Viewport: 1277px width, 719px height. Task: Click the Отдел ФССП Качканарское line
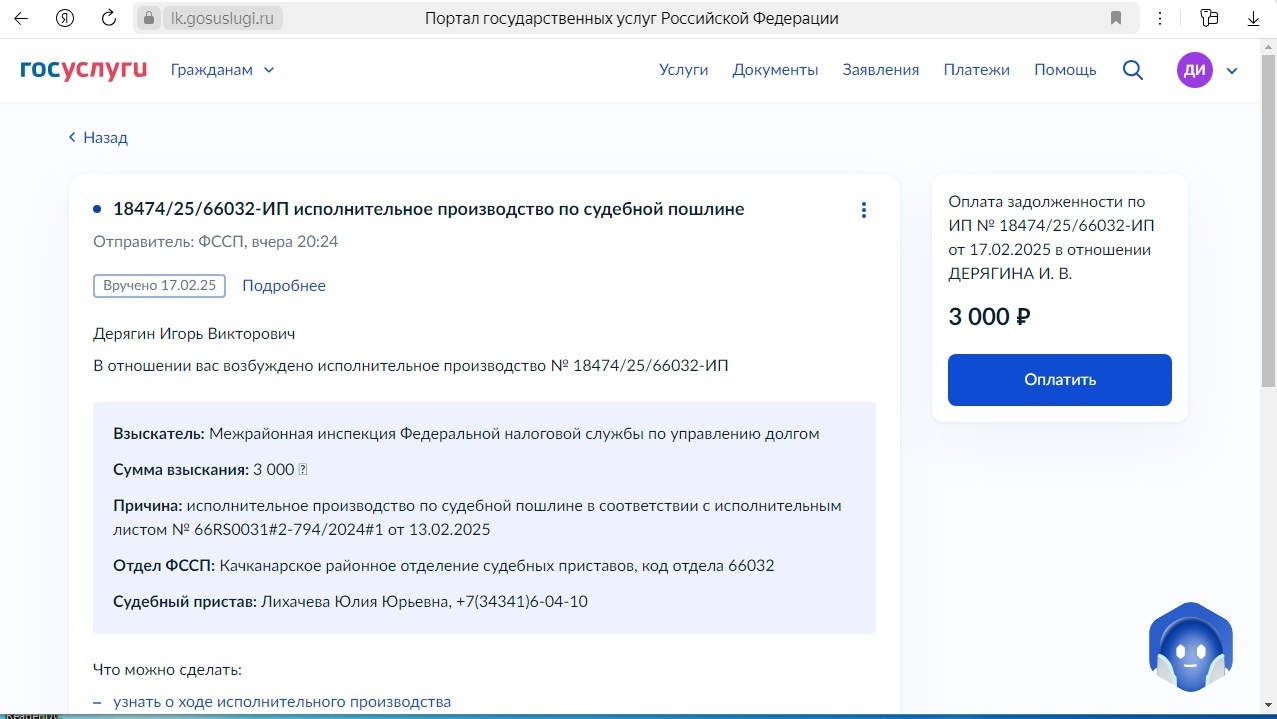[444, 566]
